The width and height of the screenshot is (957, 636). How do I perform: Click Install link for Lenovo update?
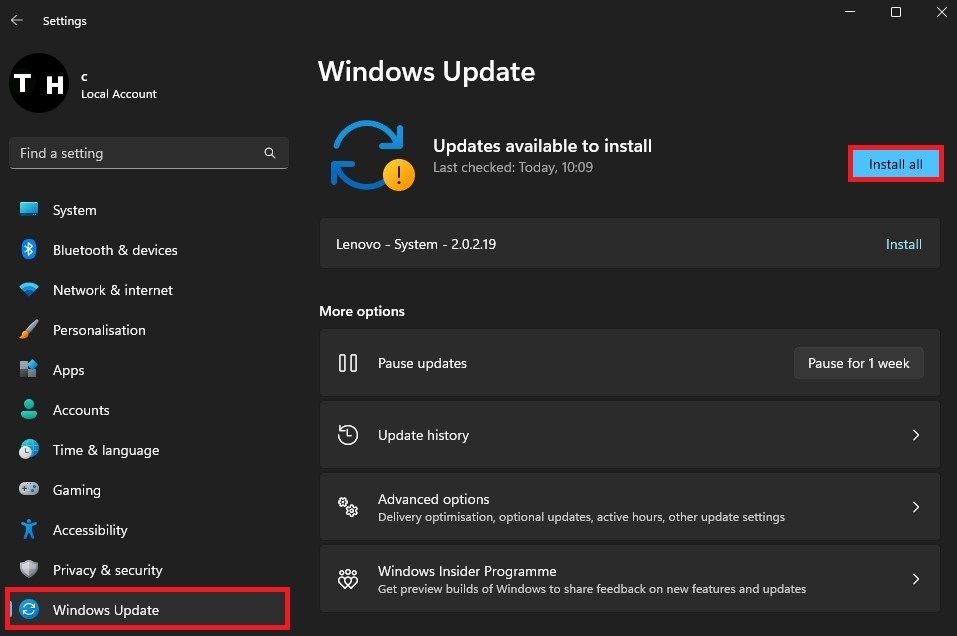coord(903,244)
